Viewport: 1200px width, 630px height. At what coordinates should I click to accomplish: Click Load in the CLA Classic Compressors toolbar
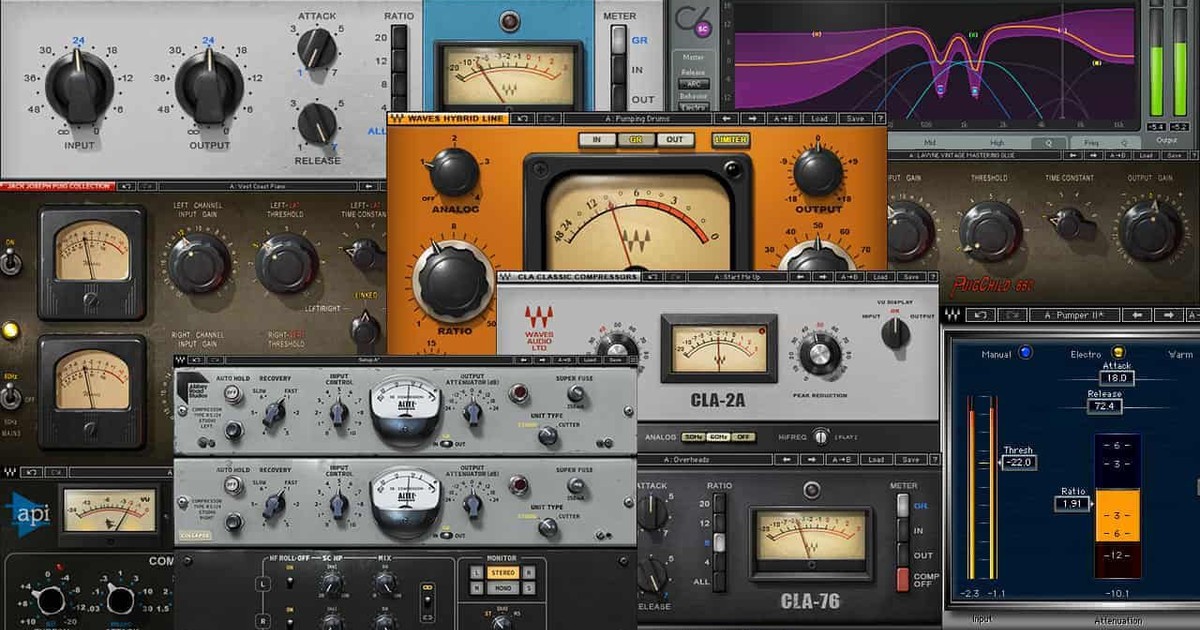click(880, 277)
